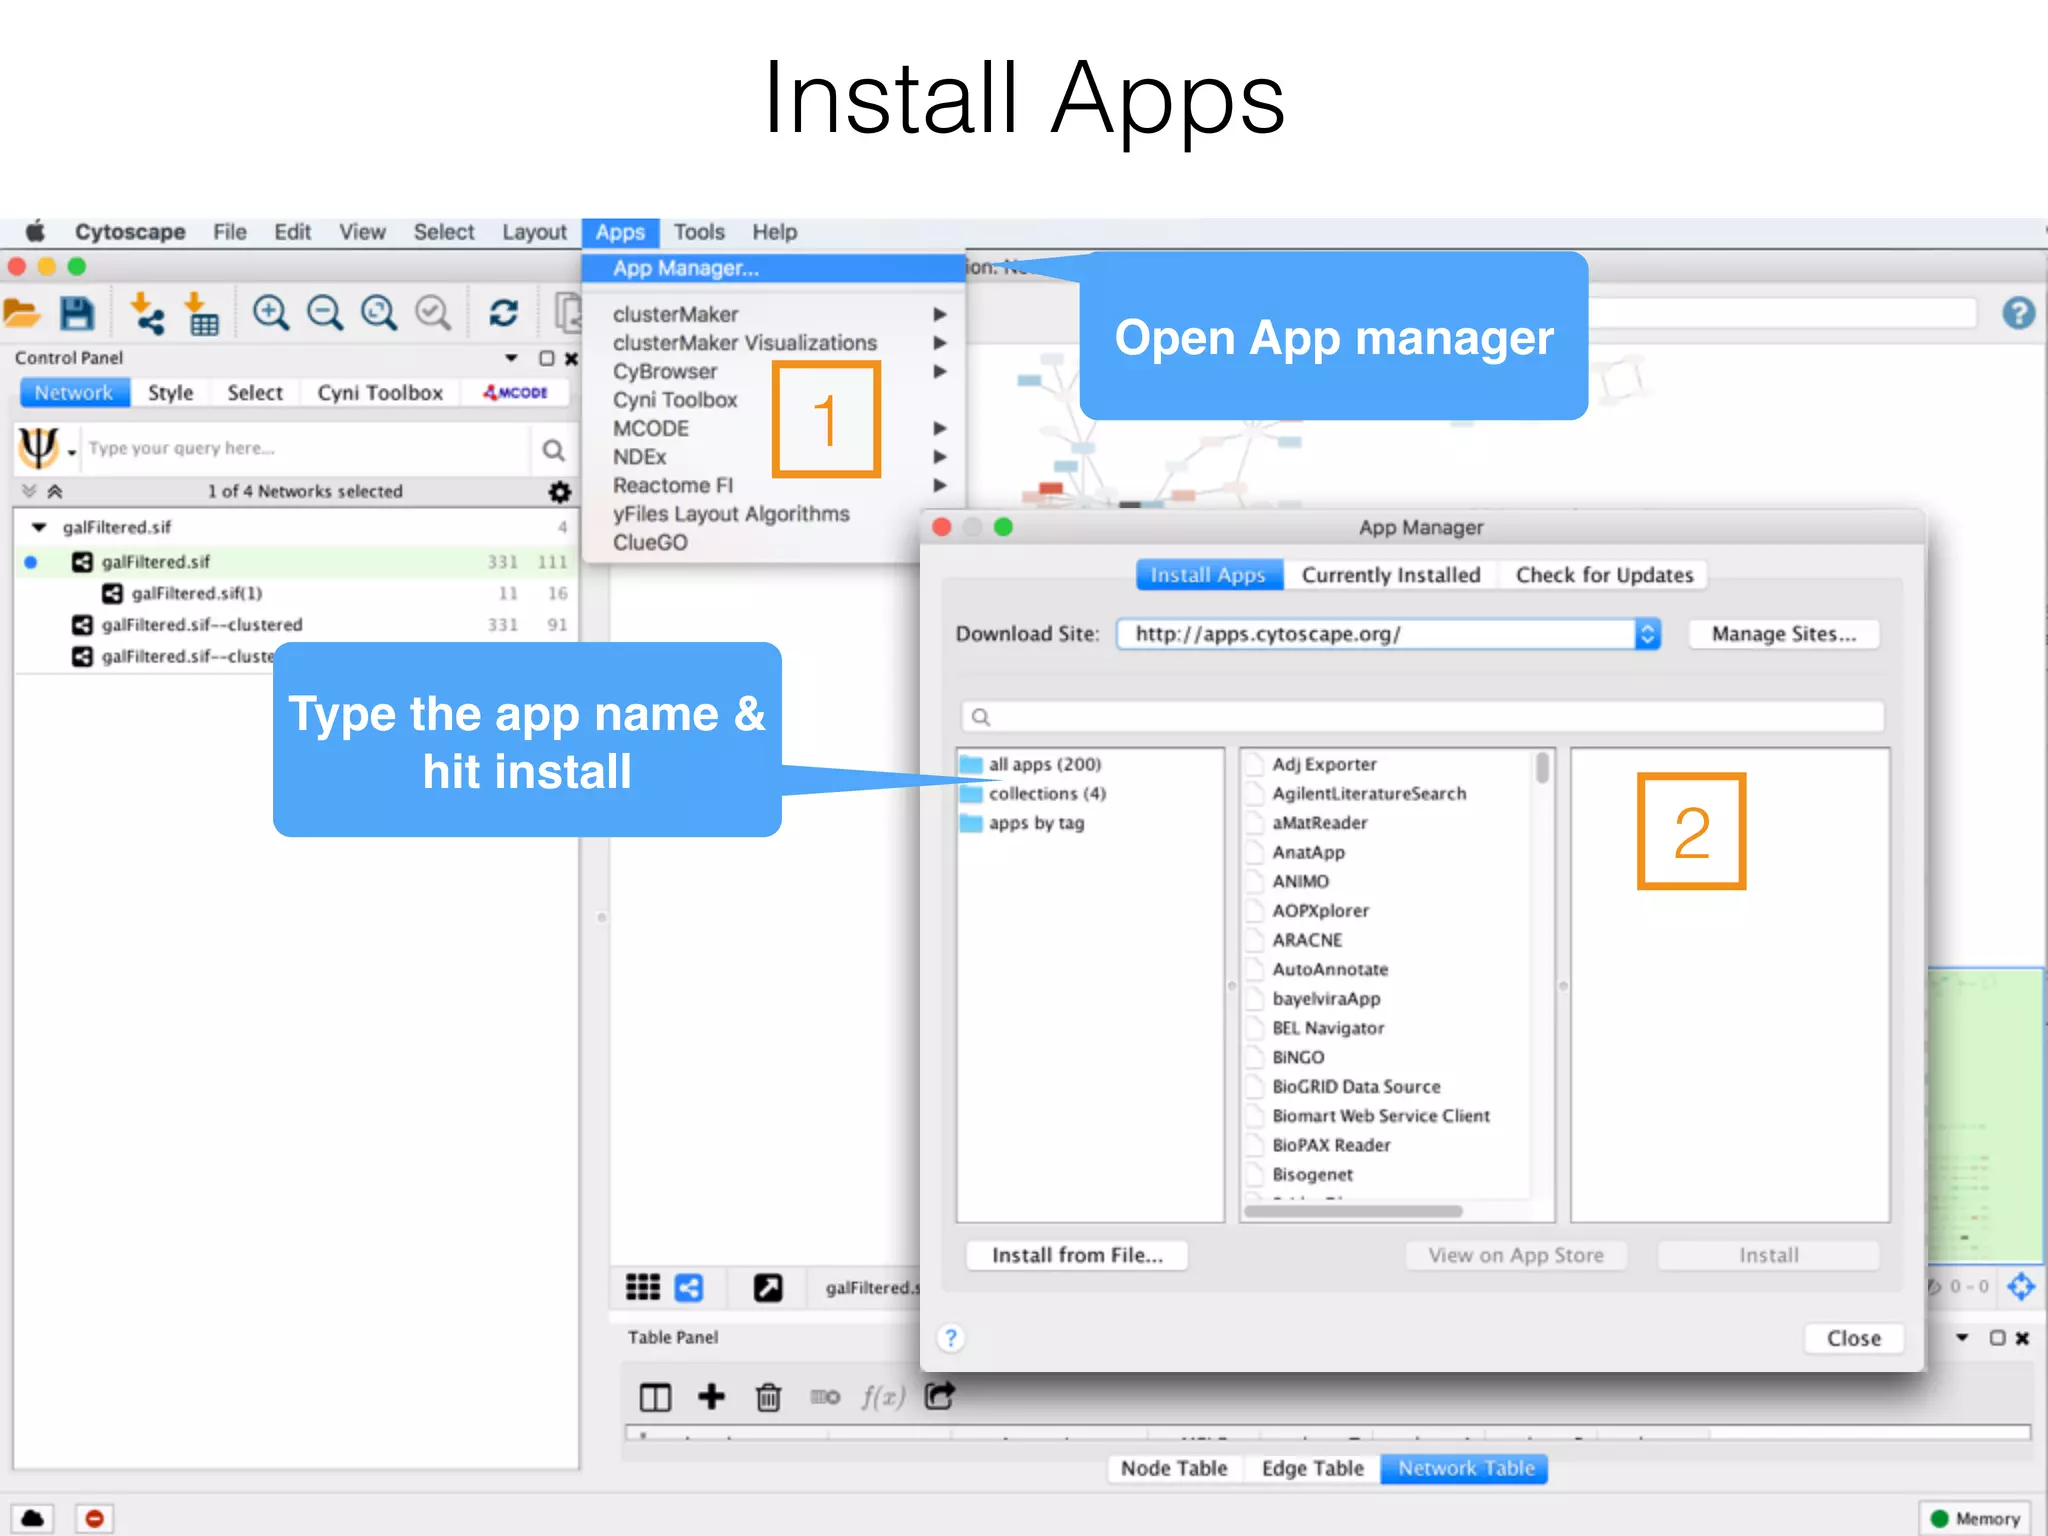This screenshot has width=2048, height=1536.
Task: Export table with arrow icon
Action: point(939,1395)
